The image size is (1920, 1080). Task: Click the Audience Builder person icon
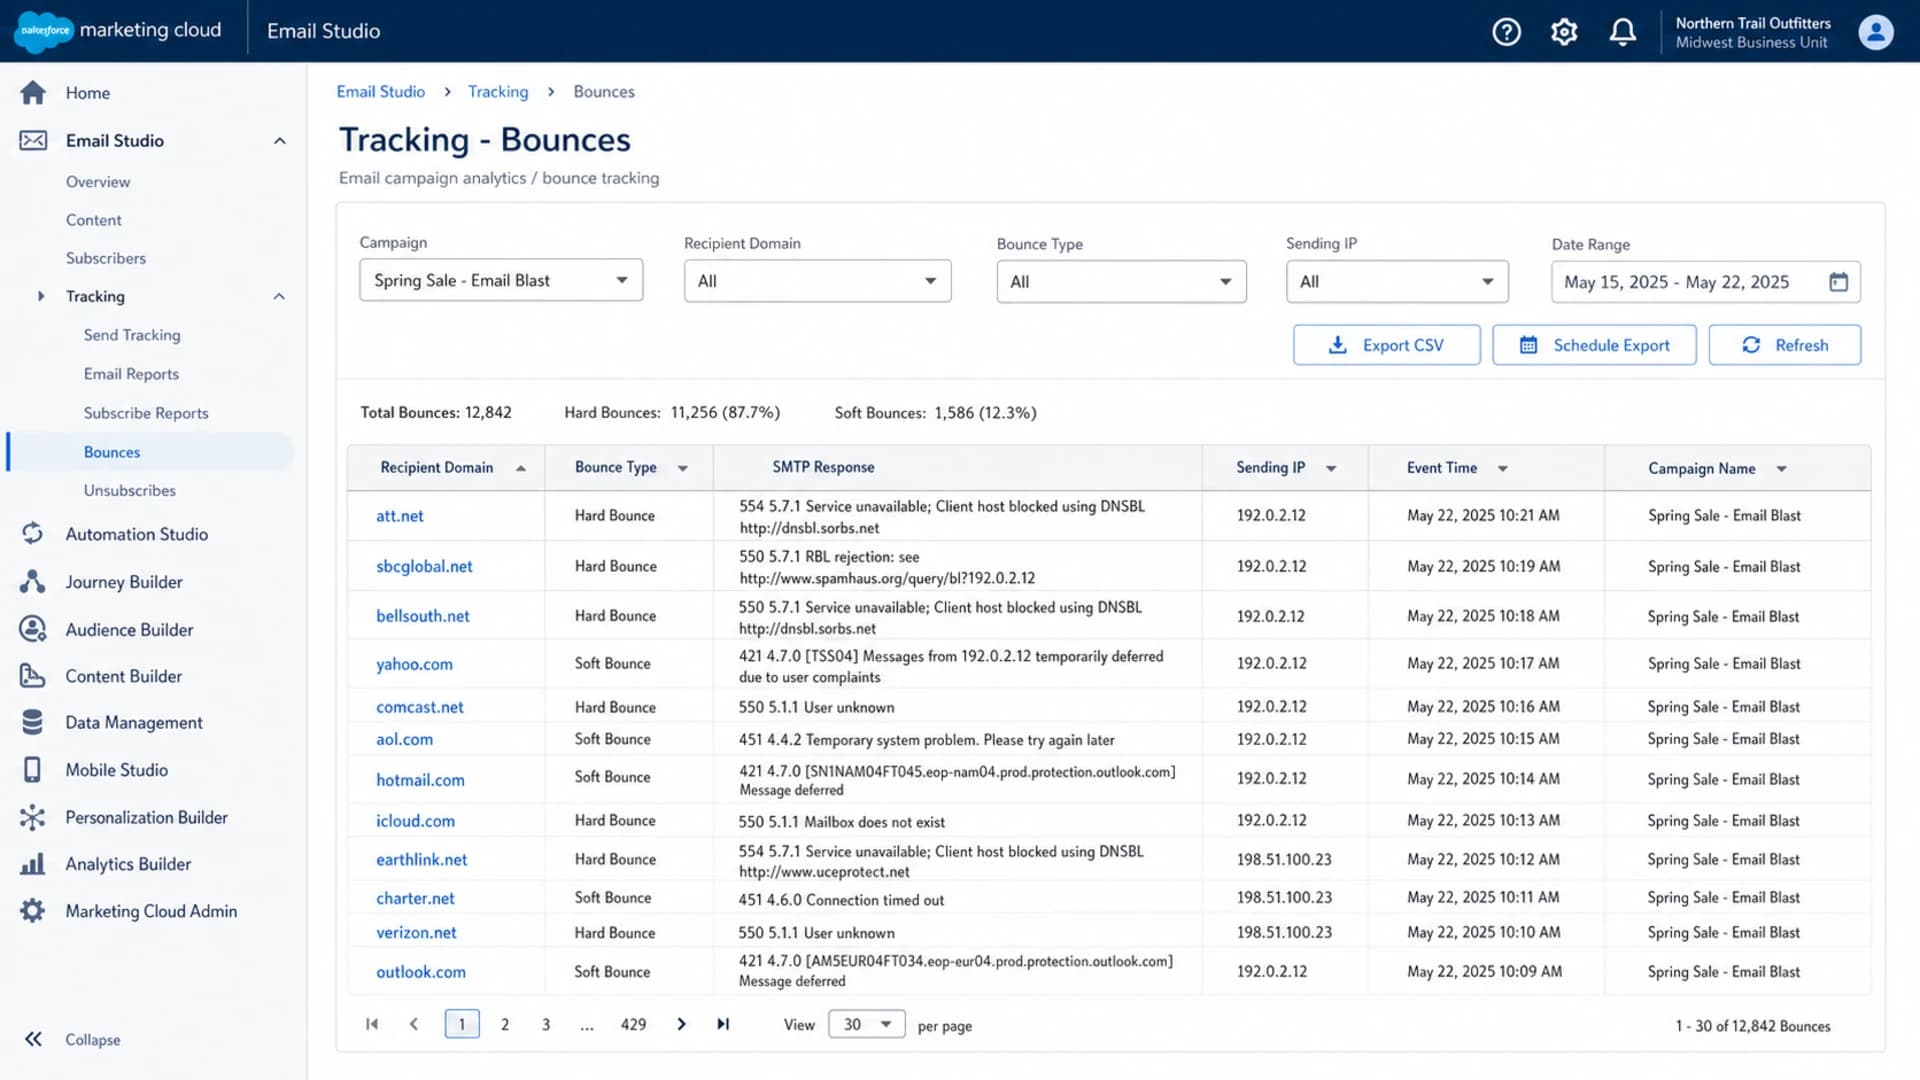point(33,629)
